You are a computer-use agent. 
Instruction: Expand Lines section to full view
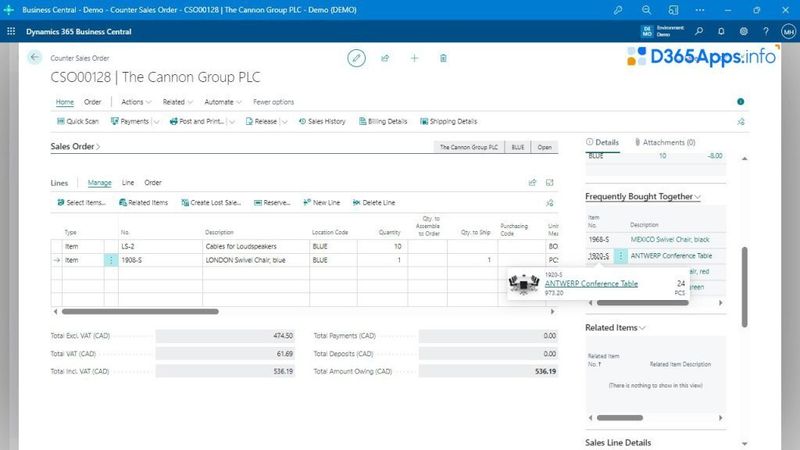coord(549,182)
